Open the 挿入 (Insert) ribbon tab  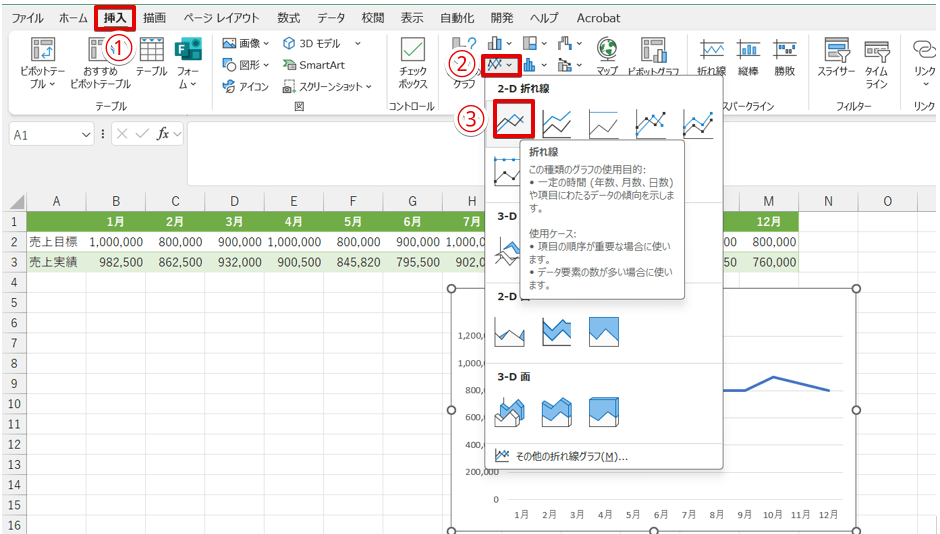pyautogui.click(x=116, y=18)
